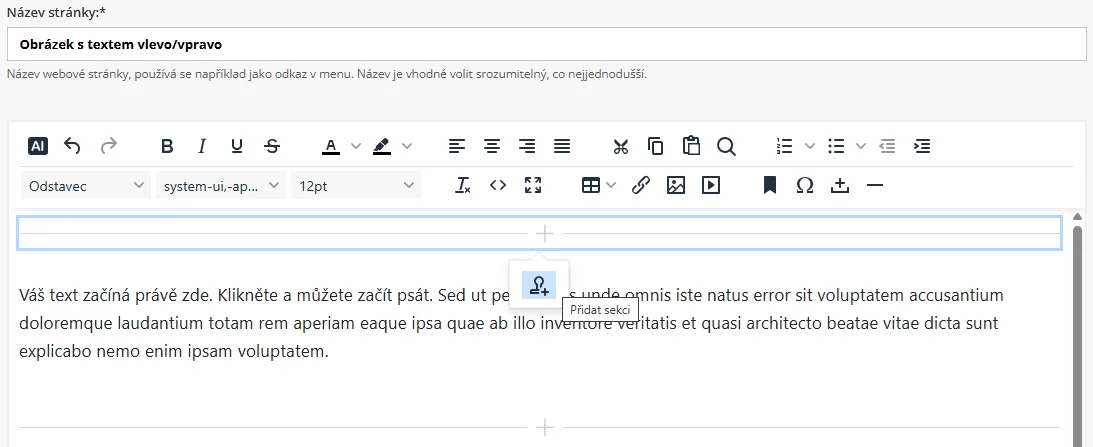Image resolution: width=1093 pixels, height=447 pixels.
Task: Insert a media video element
Action: [x=711, y=185]
